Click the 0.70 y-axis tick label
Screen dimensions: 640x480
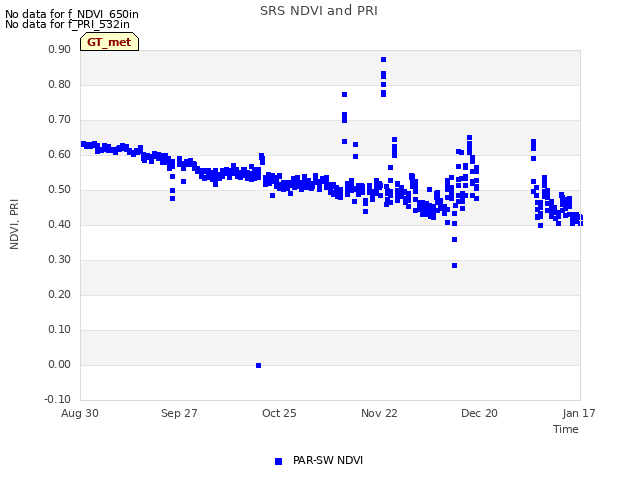[60, 120]
